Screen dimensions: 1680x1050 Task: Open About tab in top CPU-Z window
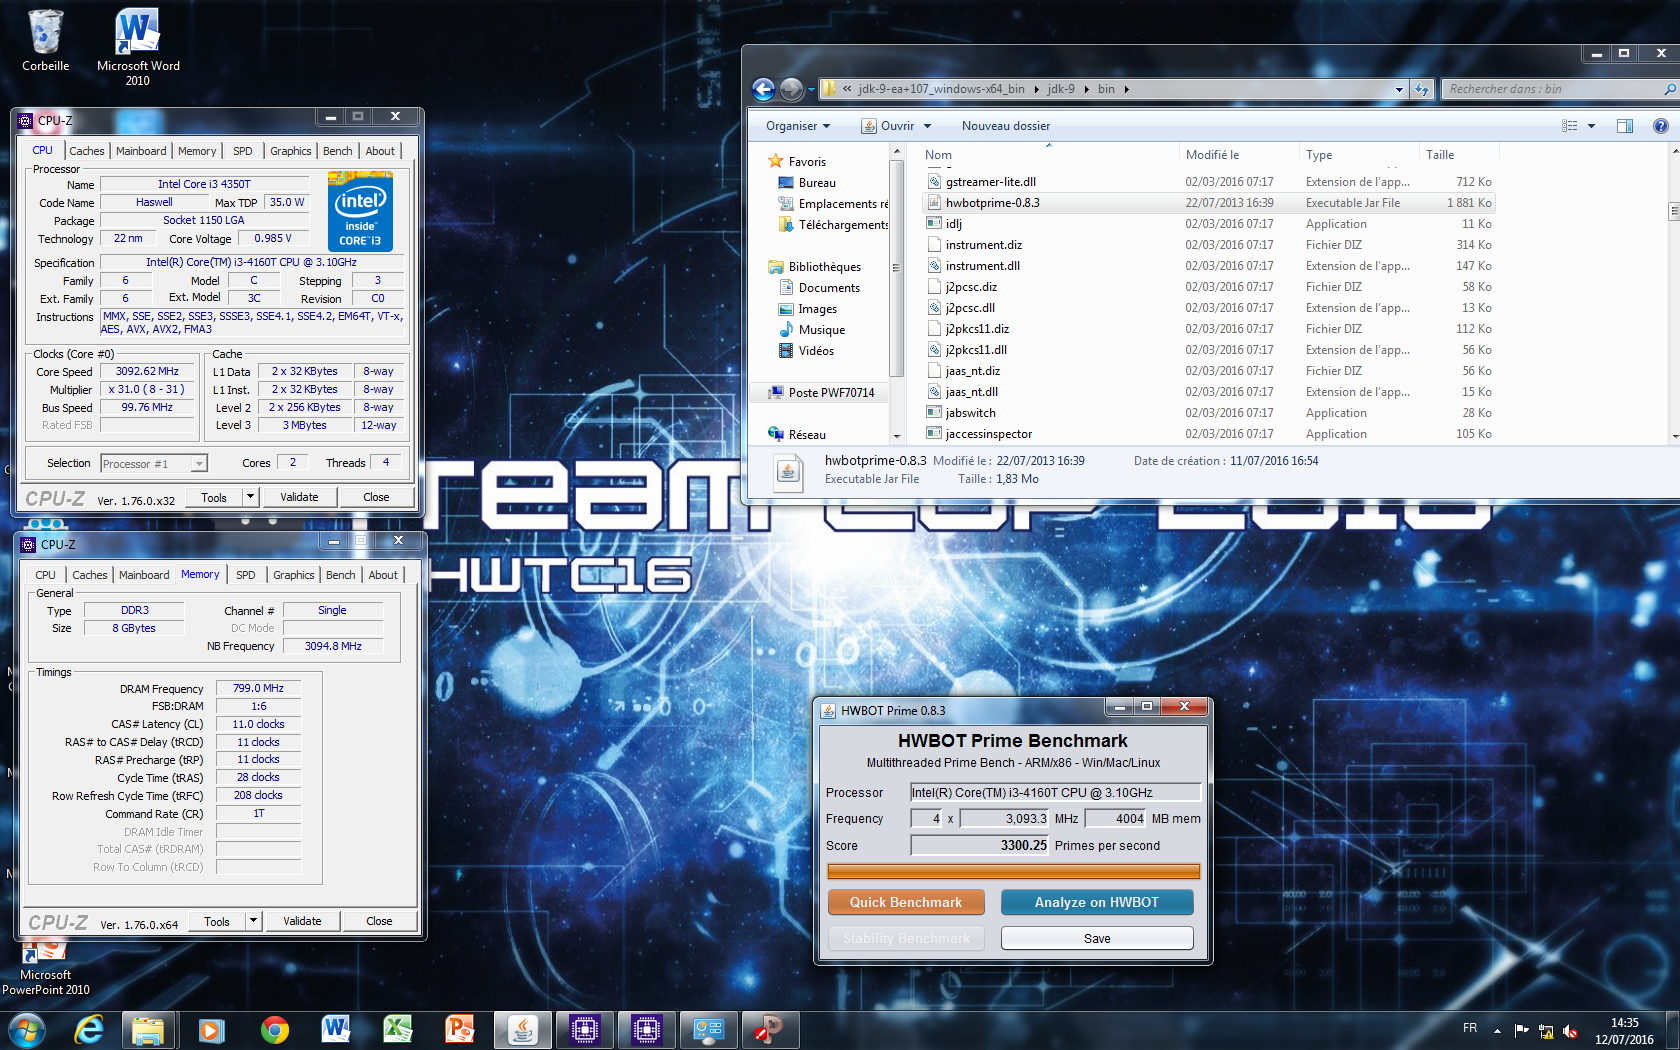[x=380, y=151]
